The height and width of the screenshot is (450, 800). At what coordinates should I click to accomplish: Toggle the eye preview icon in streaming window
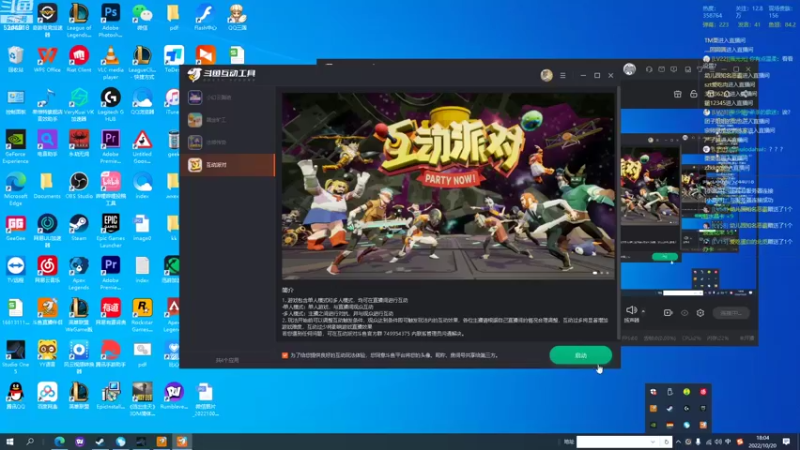click(x=685, y=313)
